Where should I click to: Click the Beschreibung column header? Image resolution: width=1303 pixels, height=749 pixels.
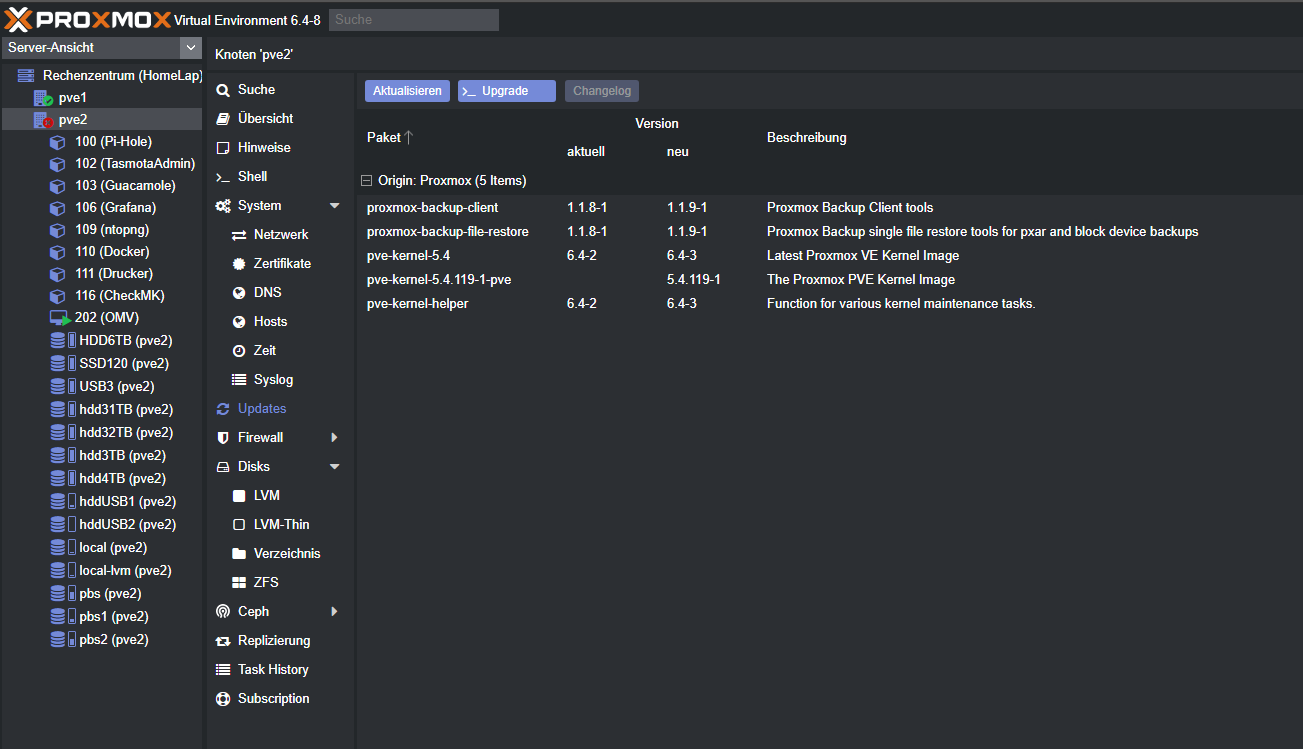[x=807, y=138]
